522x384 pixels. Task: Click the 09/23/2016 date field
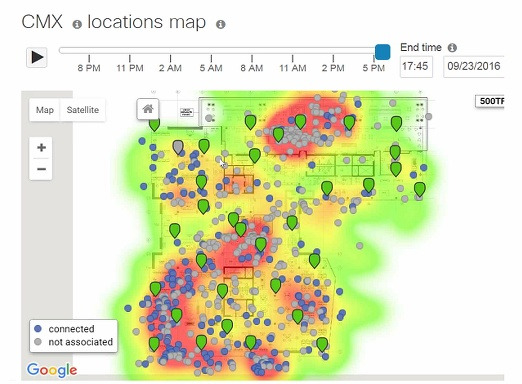[x=474, y=67]
